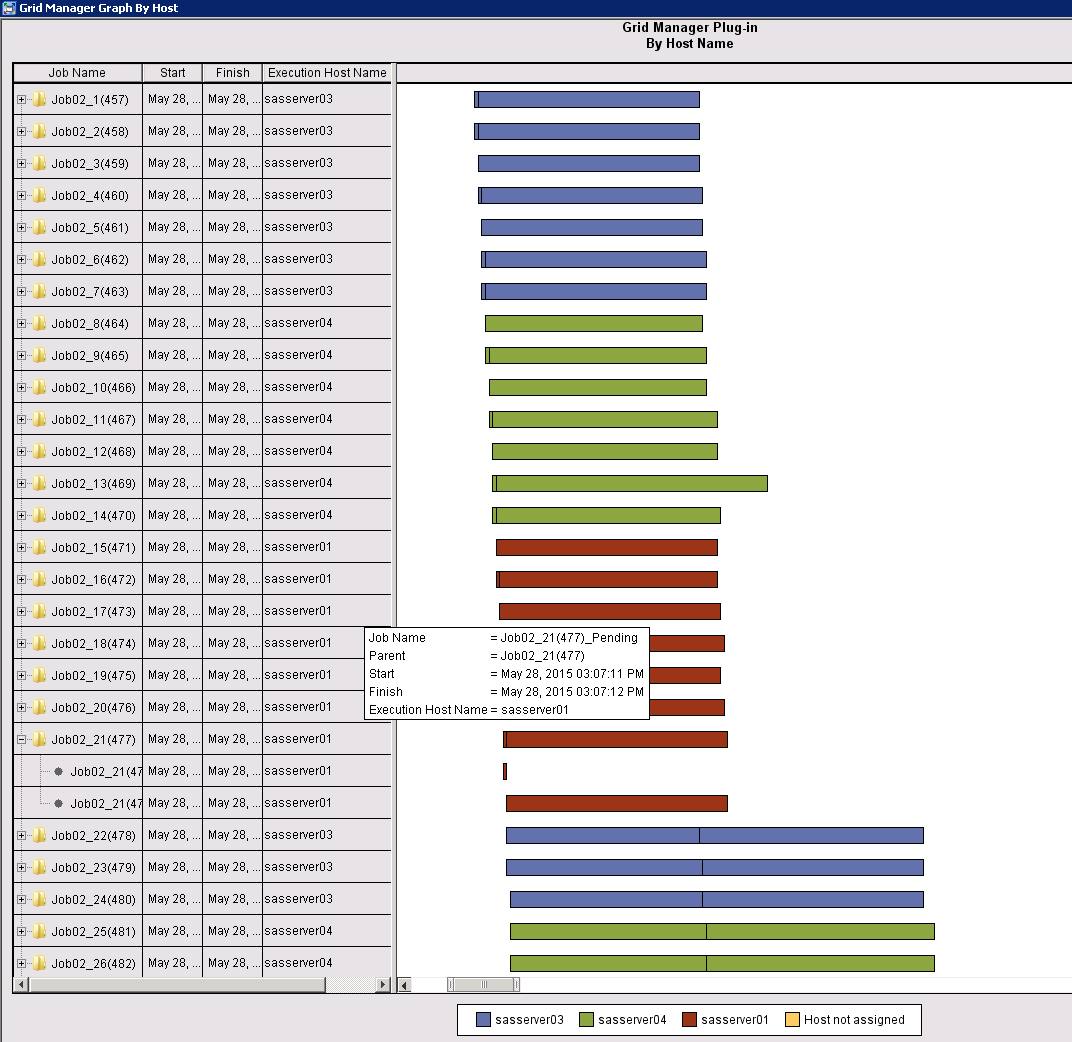
Task: Click sasserver01 in the Job02_15(471) row
Action: (x=298, y=547)
